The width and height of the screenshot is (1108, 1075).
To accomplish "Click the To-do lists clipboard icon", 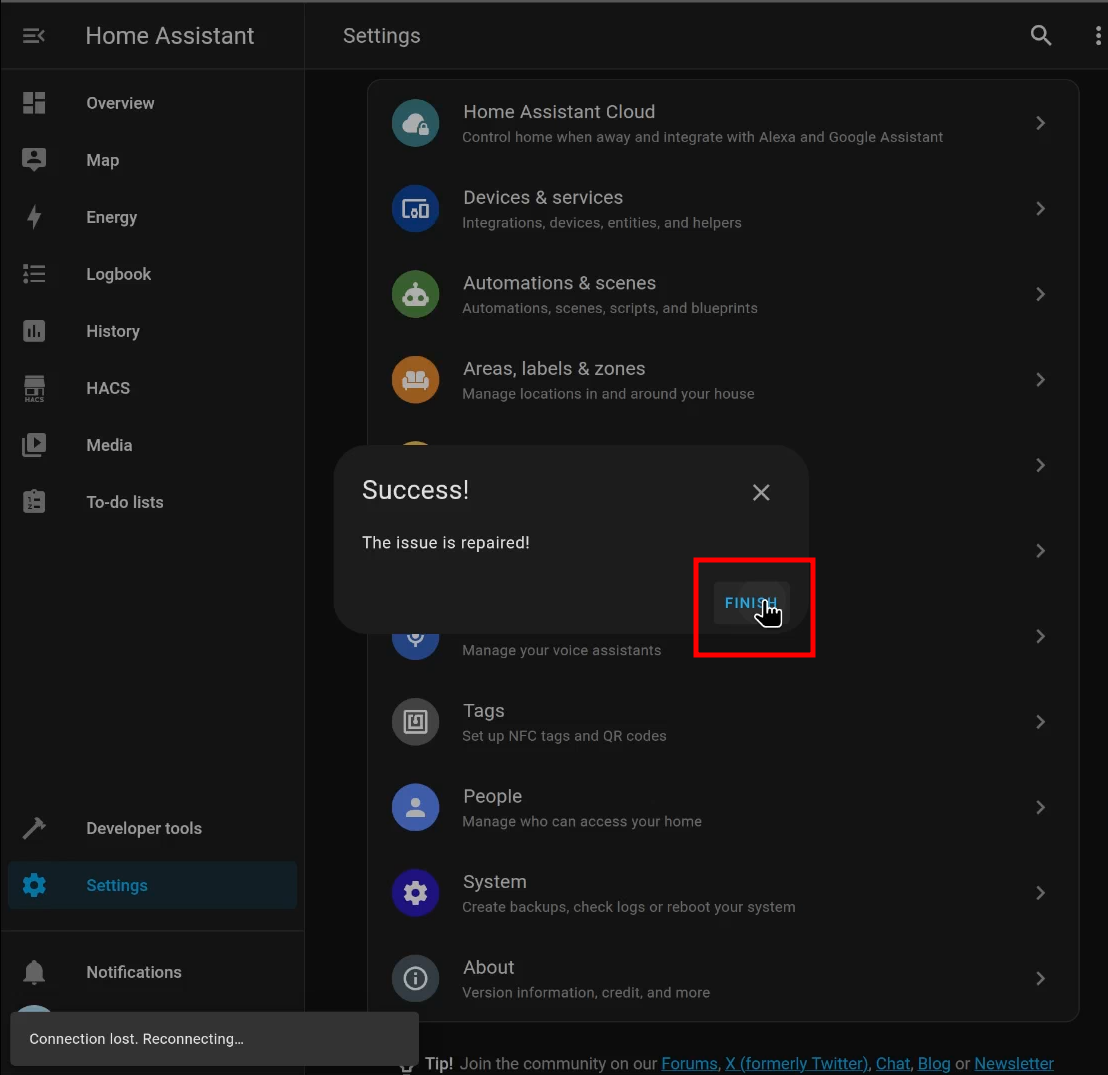I will [34, 502].
